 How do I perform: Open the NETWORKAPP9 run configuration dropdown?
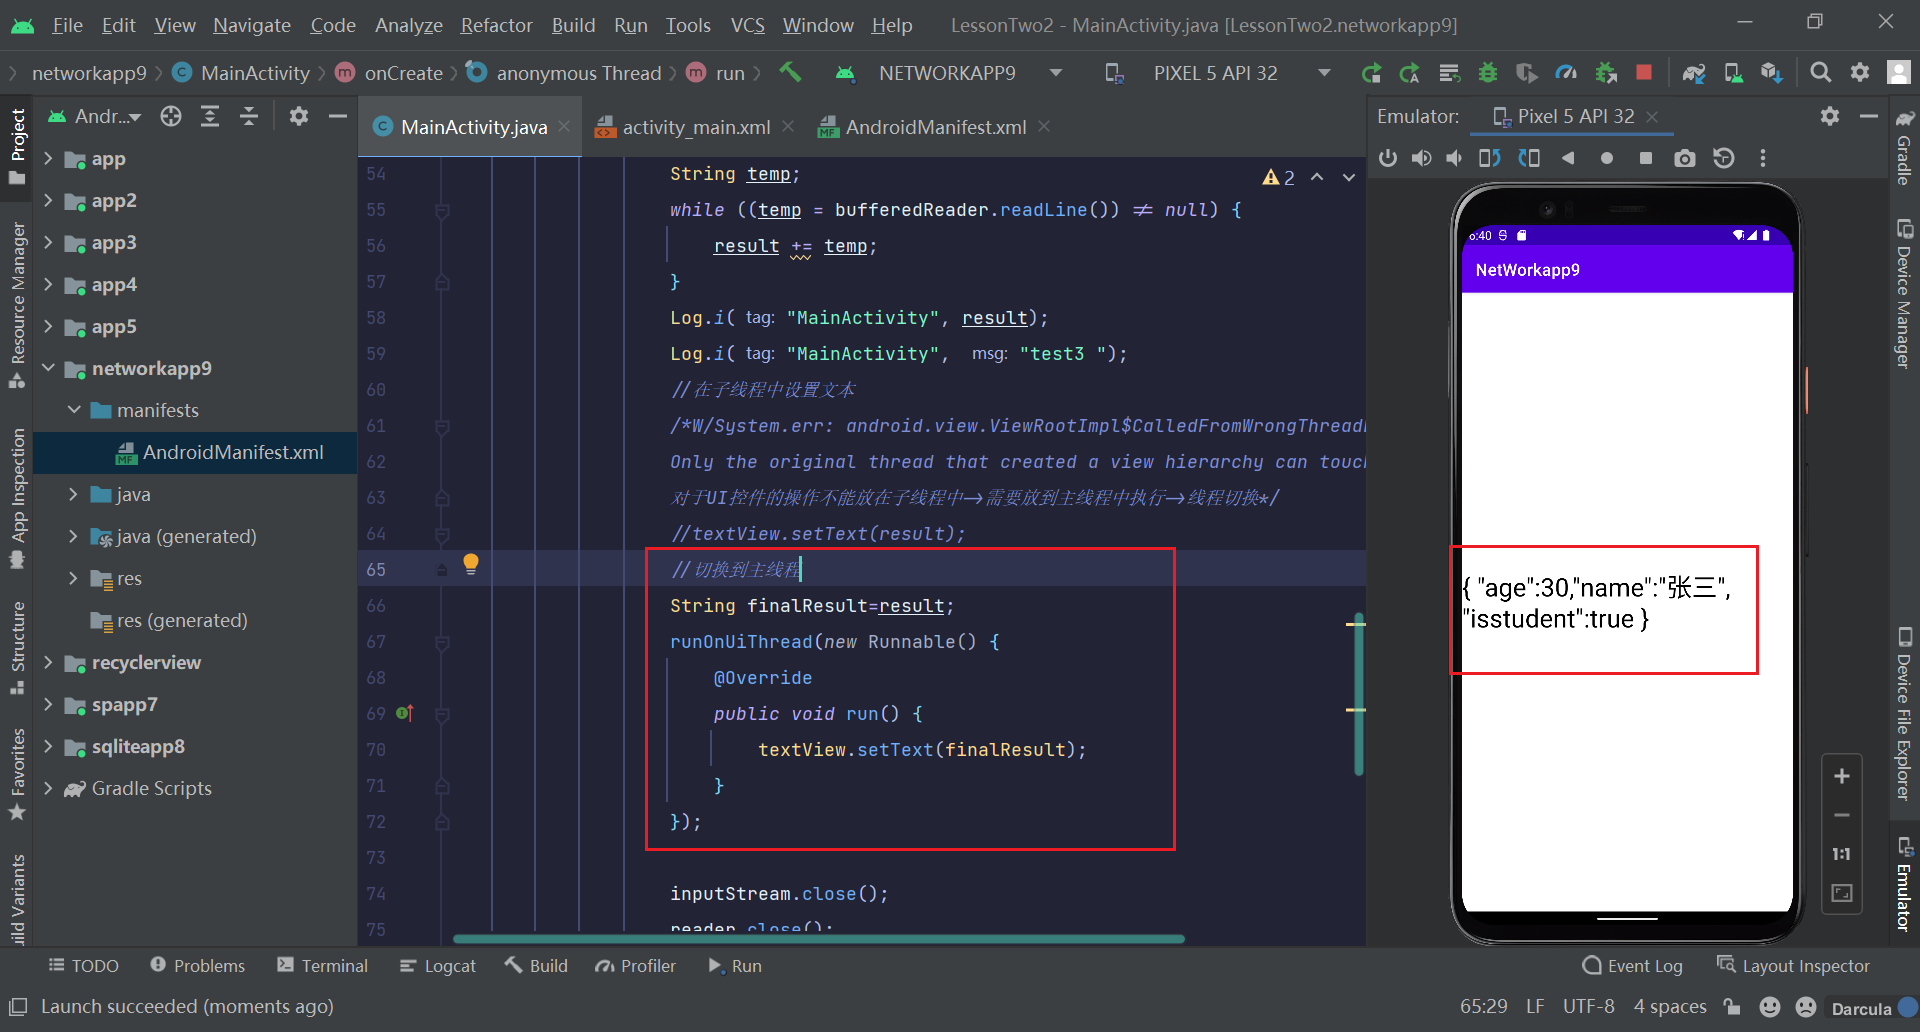(x=1056, y=72)
